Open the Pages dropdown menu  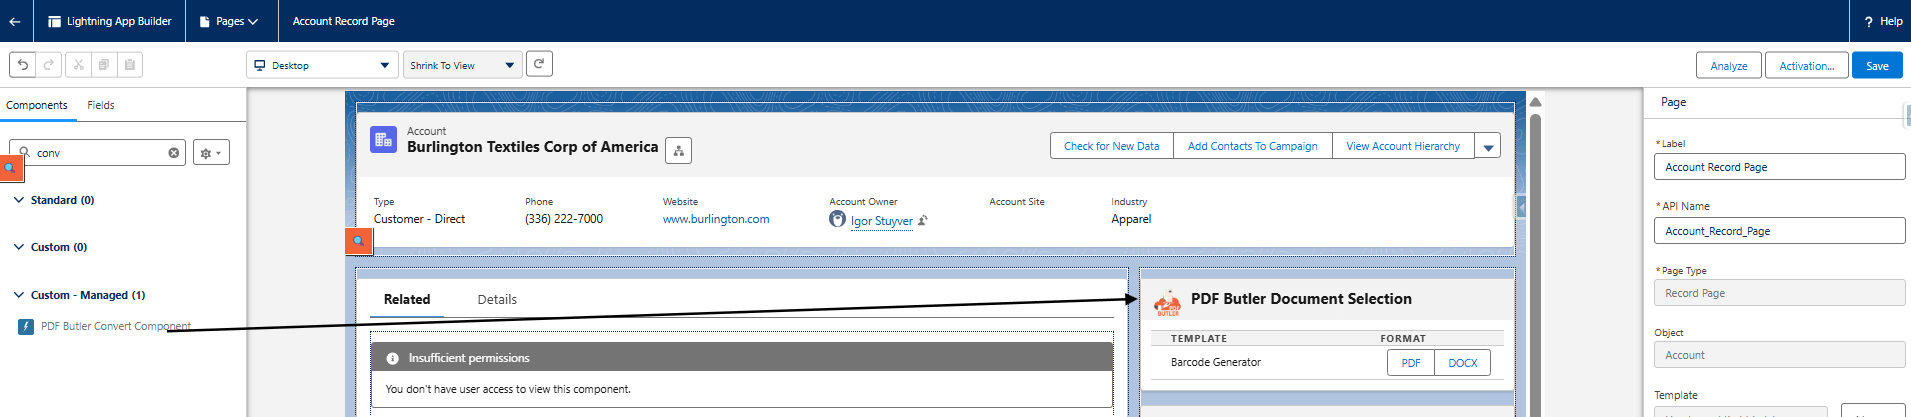pyautogui.click(x=229, y=21)
